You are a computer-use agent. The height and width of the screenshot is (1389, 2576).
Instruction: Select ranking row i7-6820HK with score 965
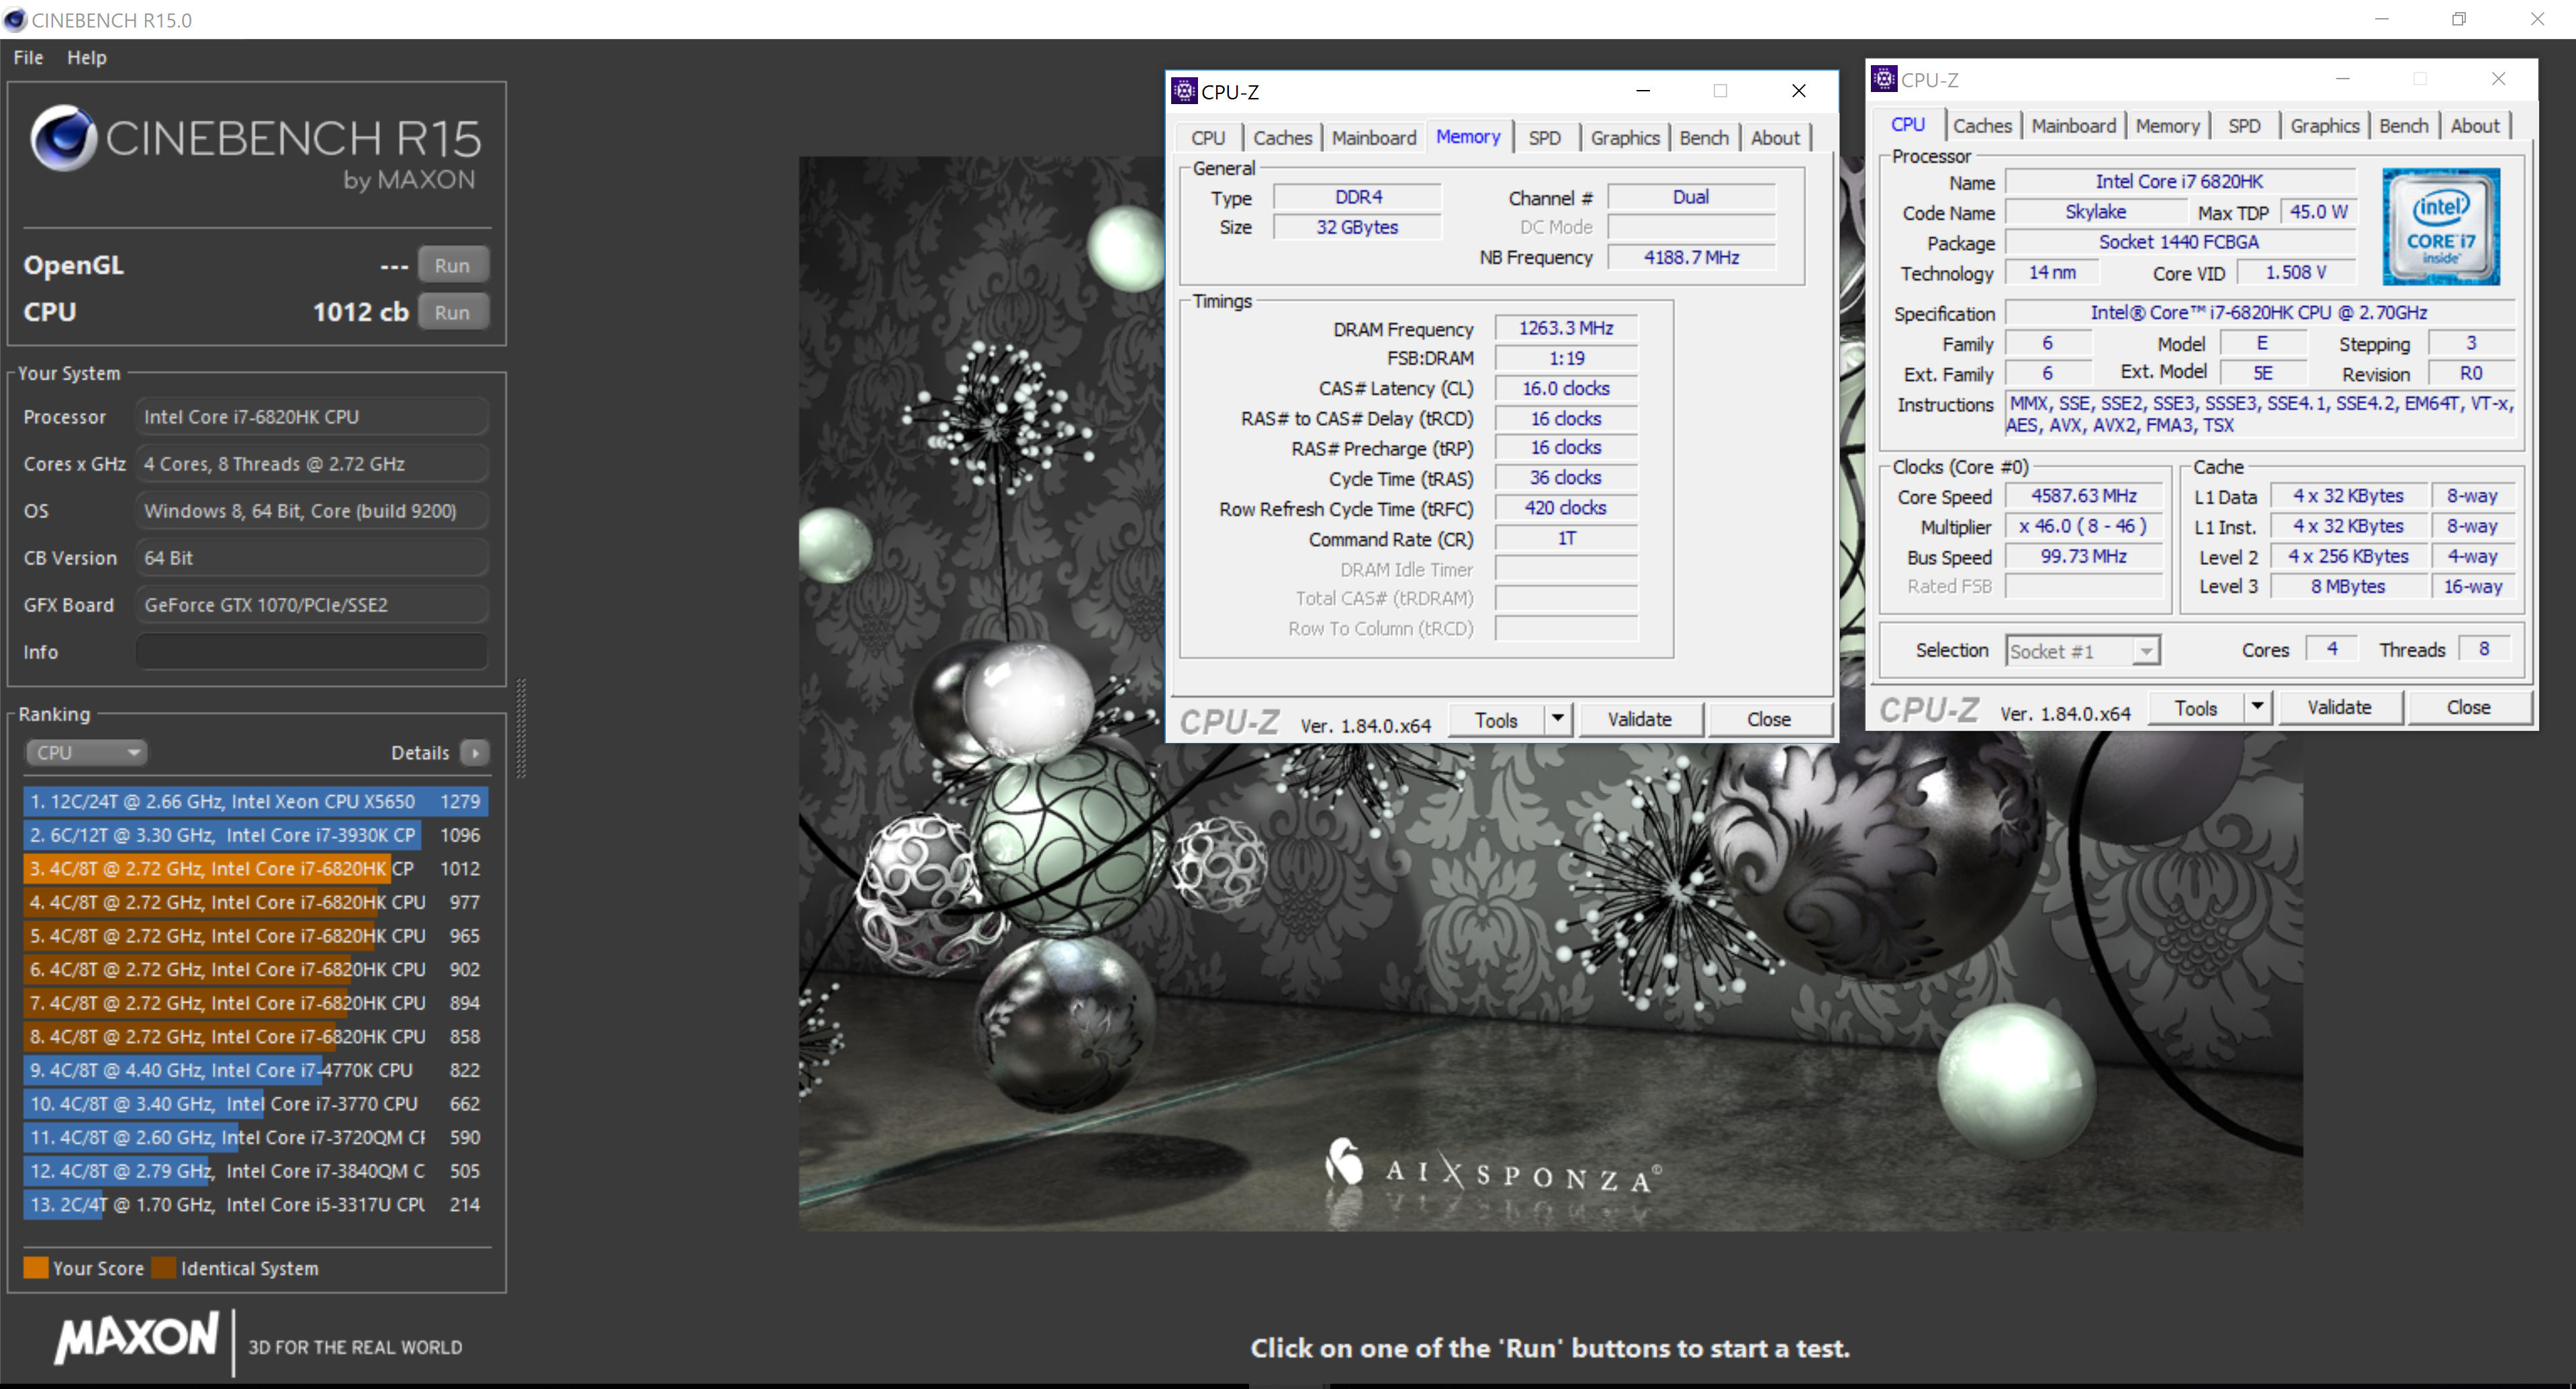256,936
